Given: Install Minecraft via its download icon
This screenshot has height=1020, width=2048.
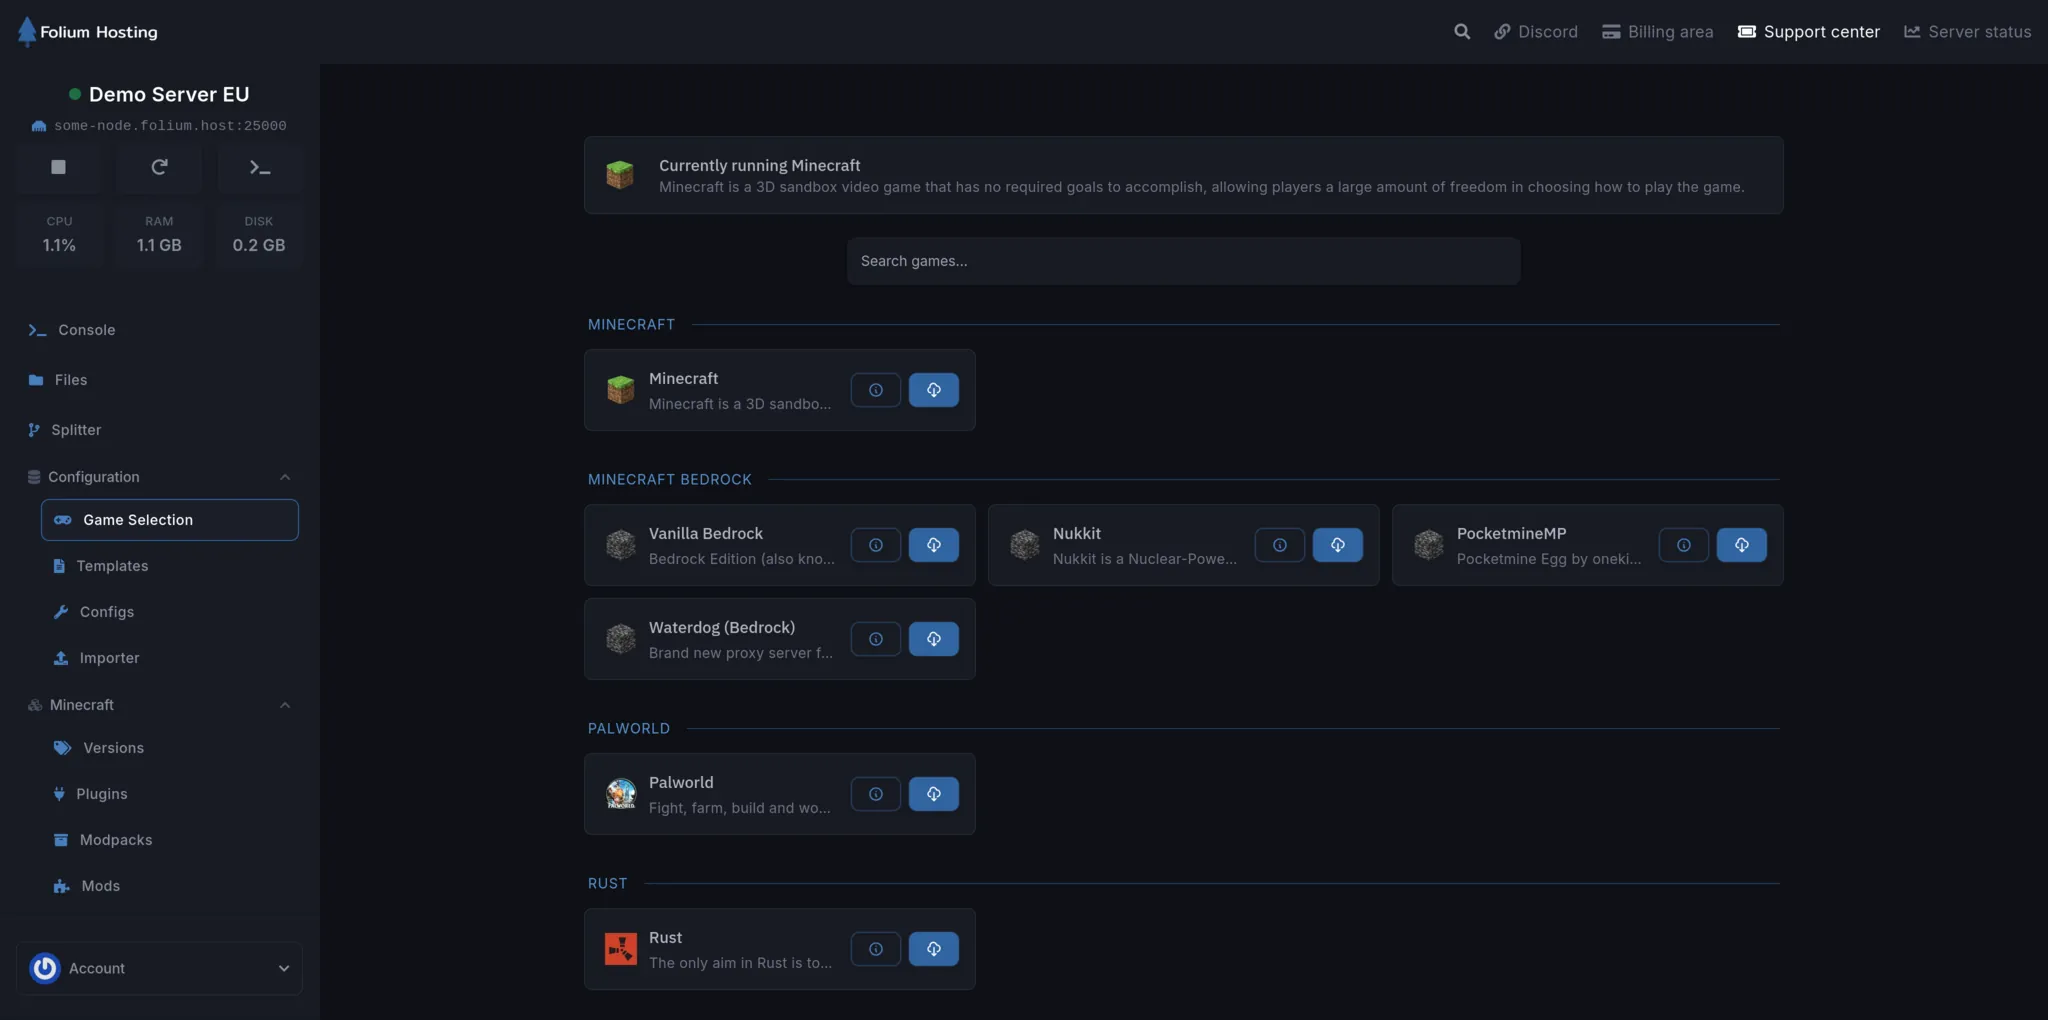Looking at the screenshot, I should pos(933,390).
